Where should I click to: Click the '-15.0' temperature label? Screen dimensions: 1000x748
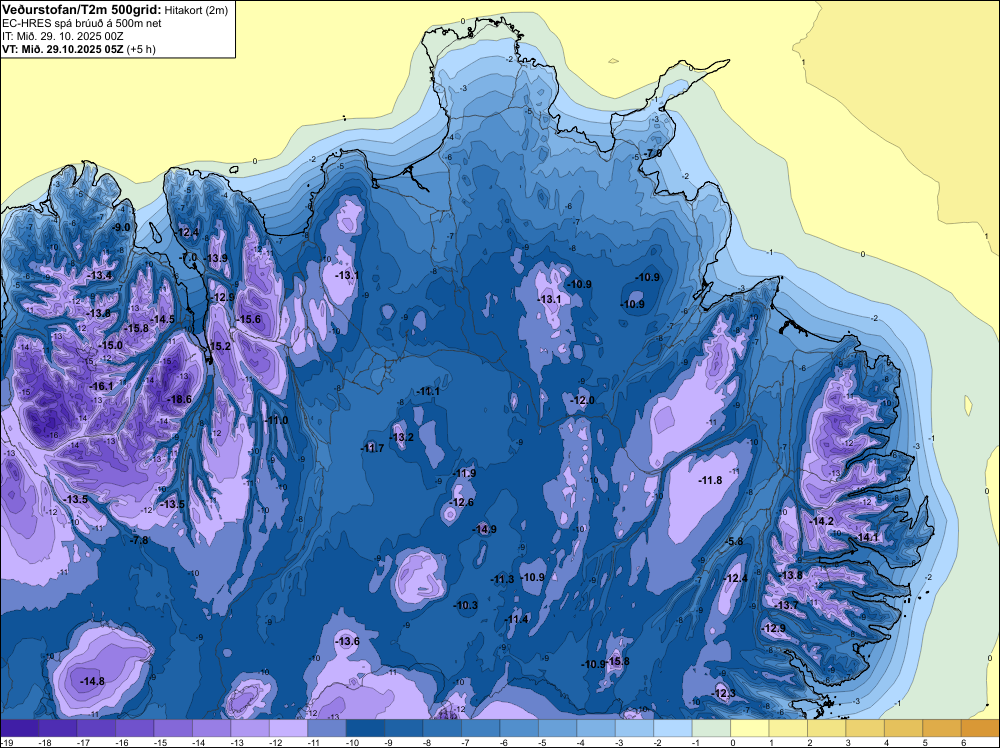[x=110, y=345]
